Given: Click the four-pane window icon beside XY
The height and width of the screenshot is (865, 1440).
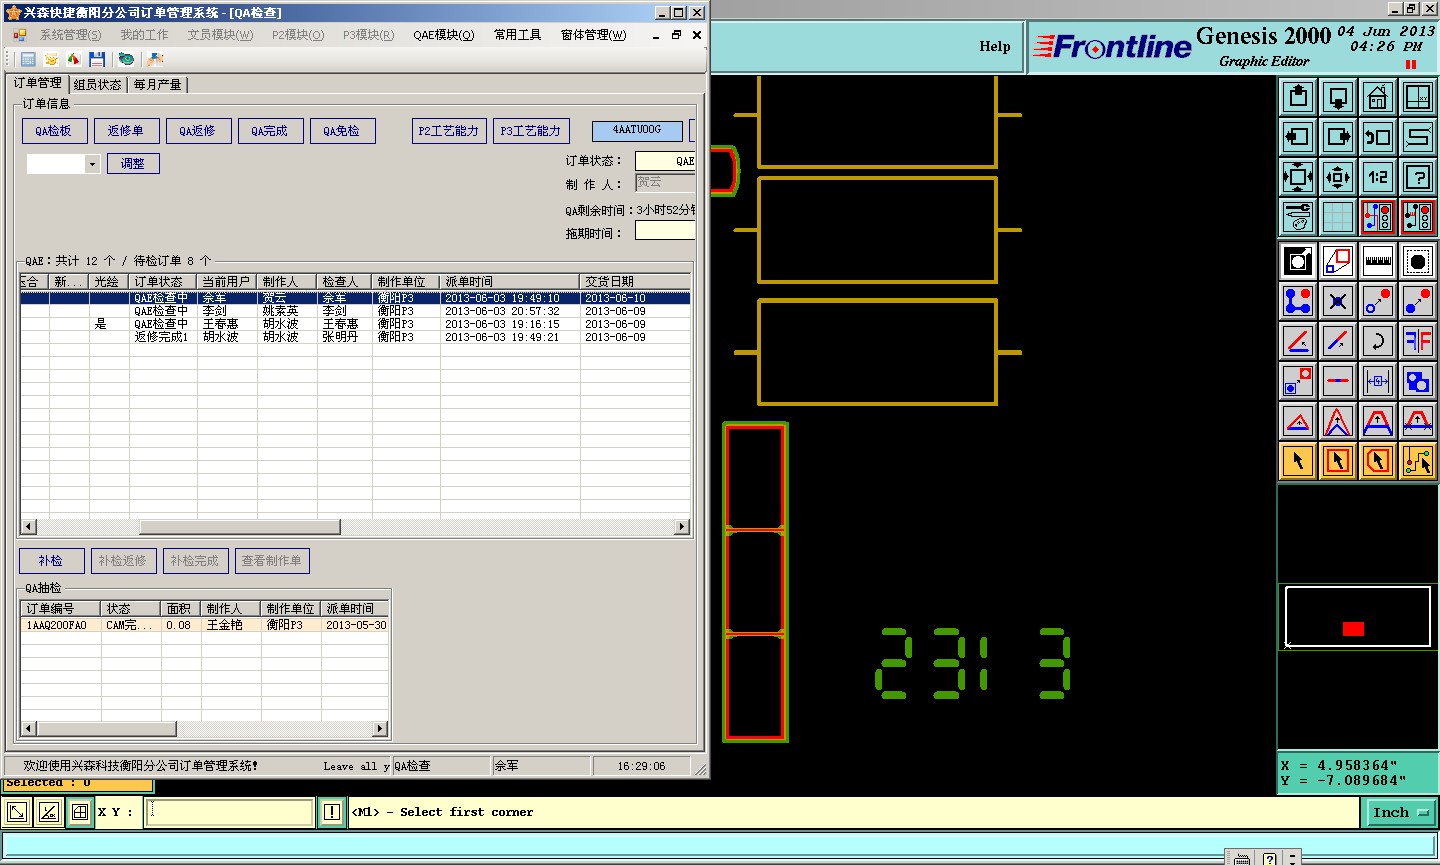Looking at the screenshot, I should (80, 812).
